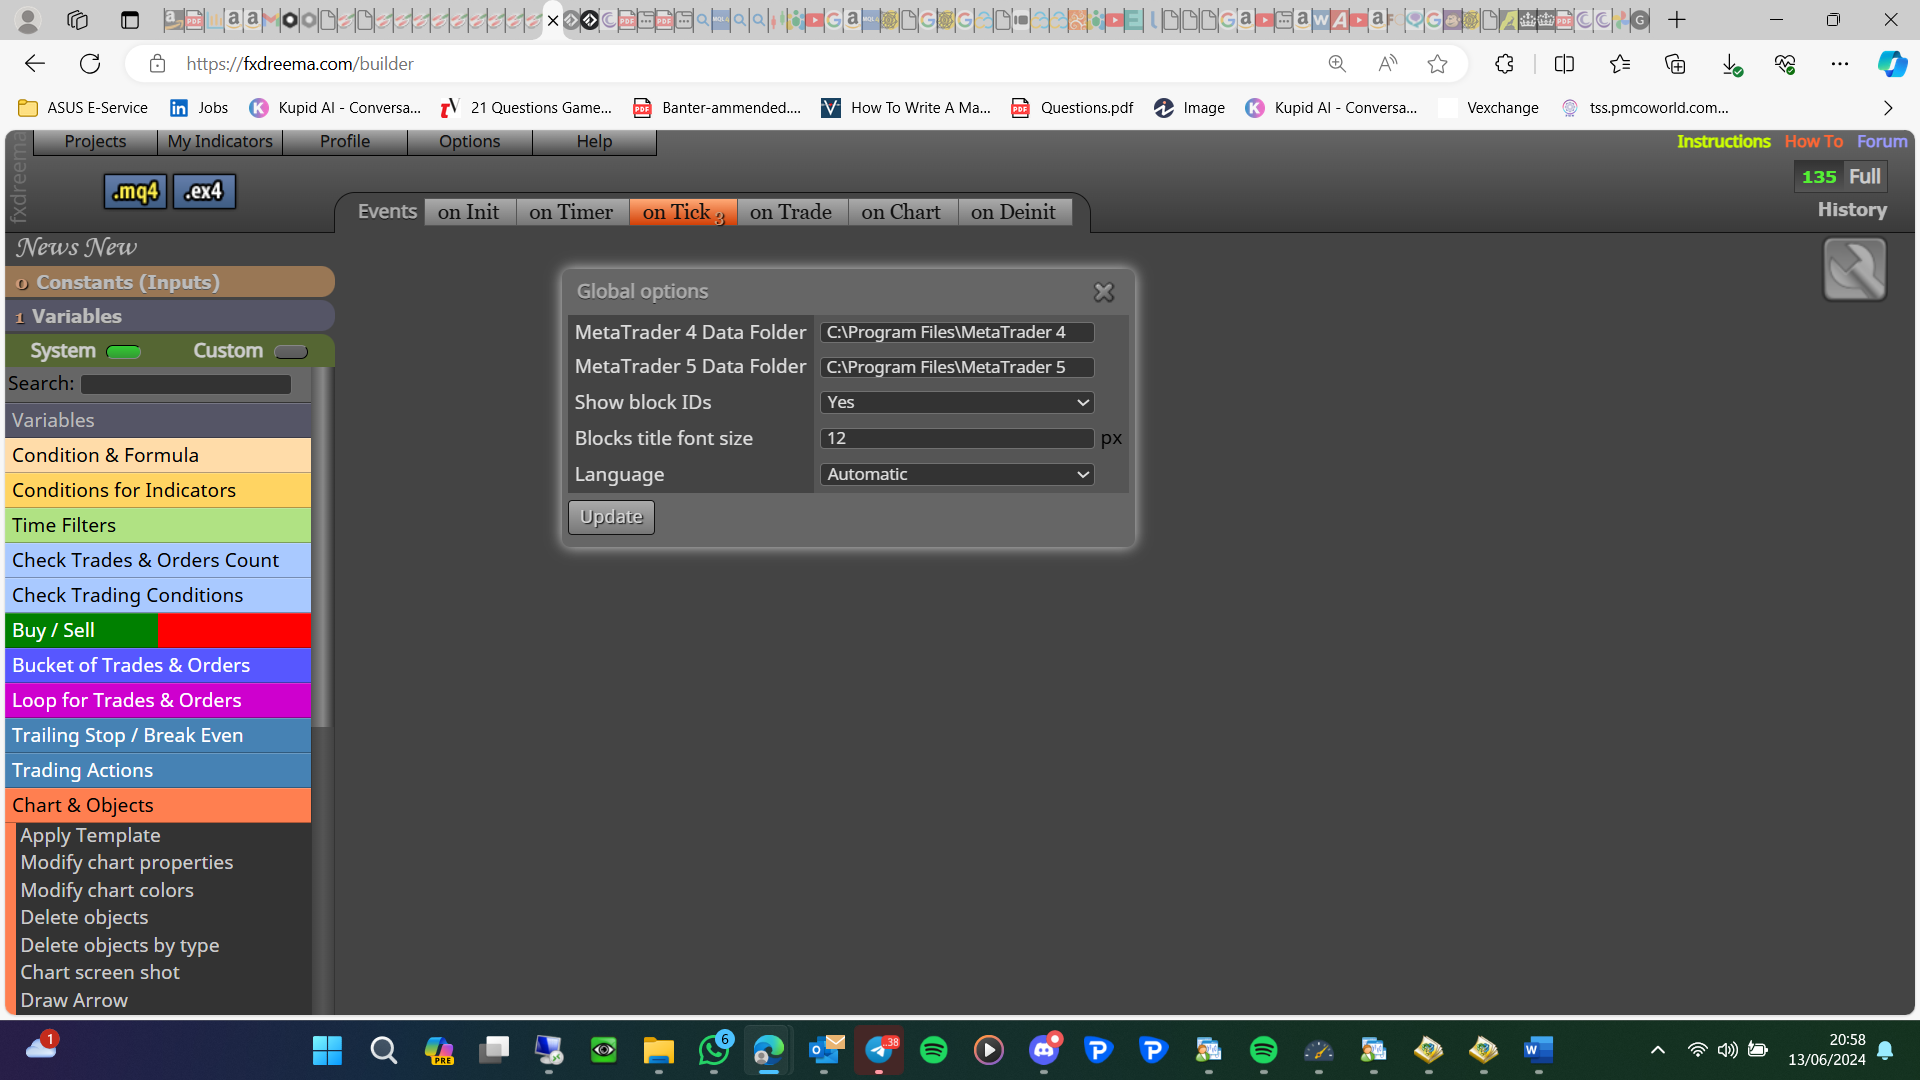1920x1080 pixels.
Task: Open the Profile menu
Action: [x=345, y=141]
